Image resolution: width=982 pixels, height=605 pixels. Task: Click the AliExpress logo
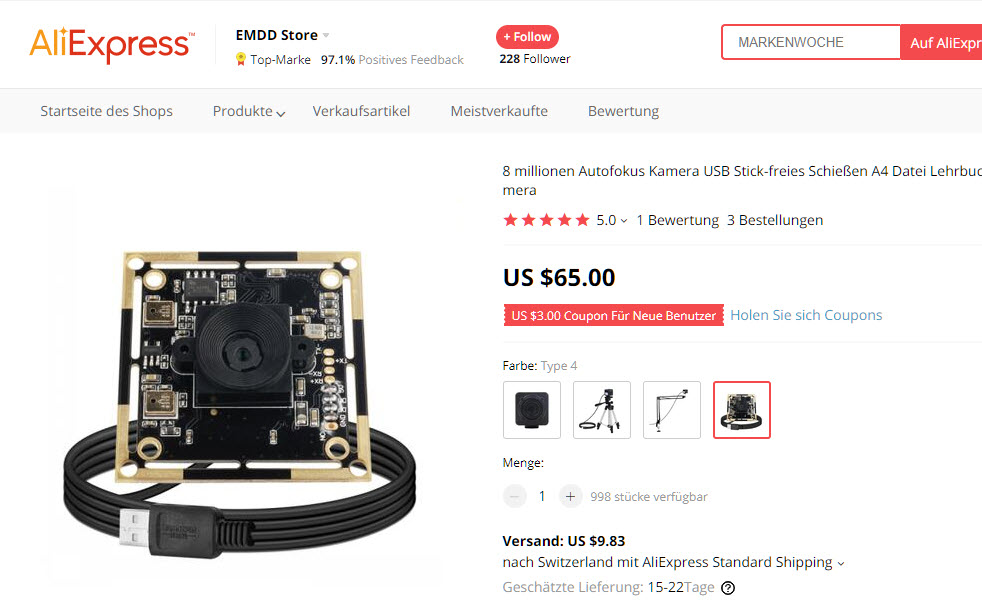point(111,44)
